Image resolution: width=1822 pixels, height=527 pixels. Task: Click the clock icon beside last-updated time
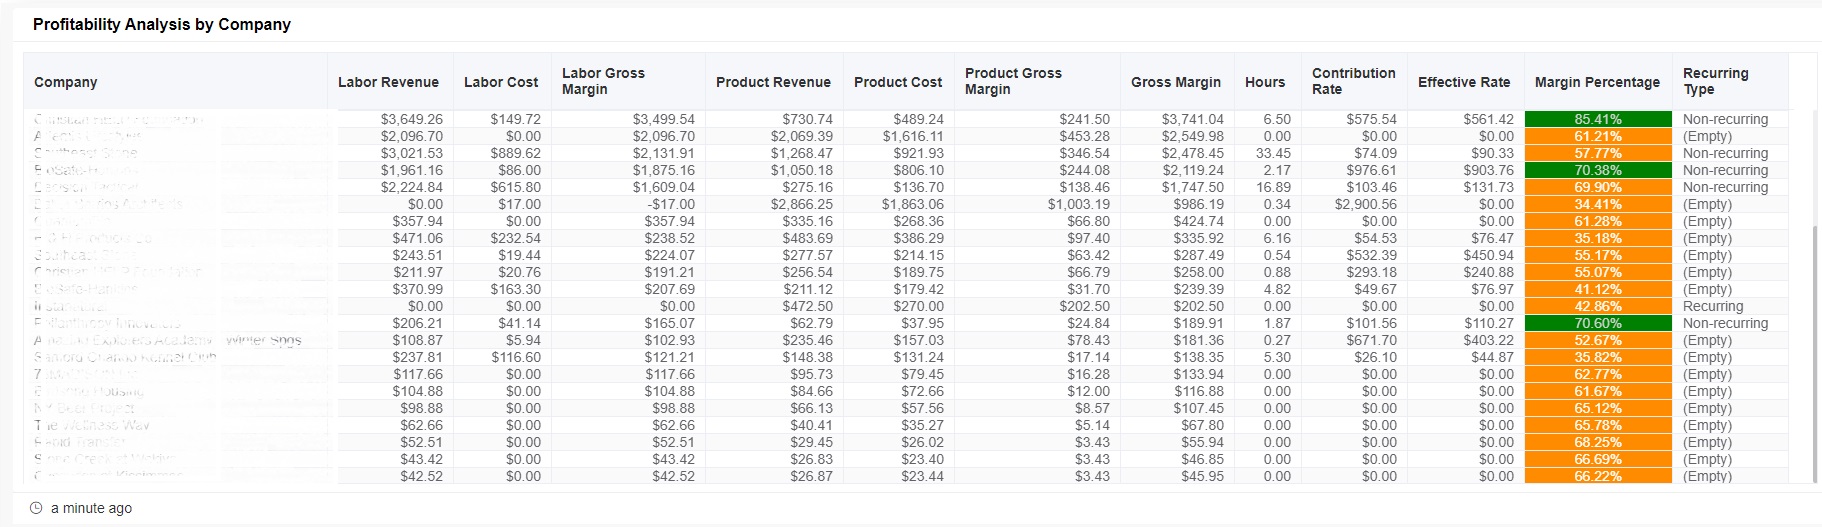click(x=36, y=508)
